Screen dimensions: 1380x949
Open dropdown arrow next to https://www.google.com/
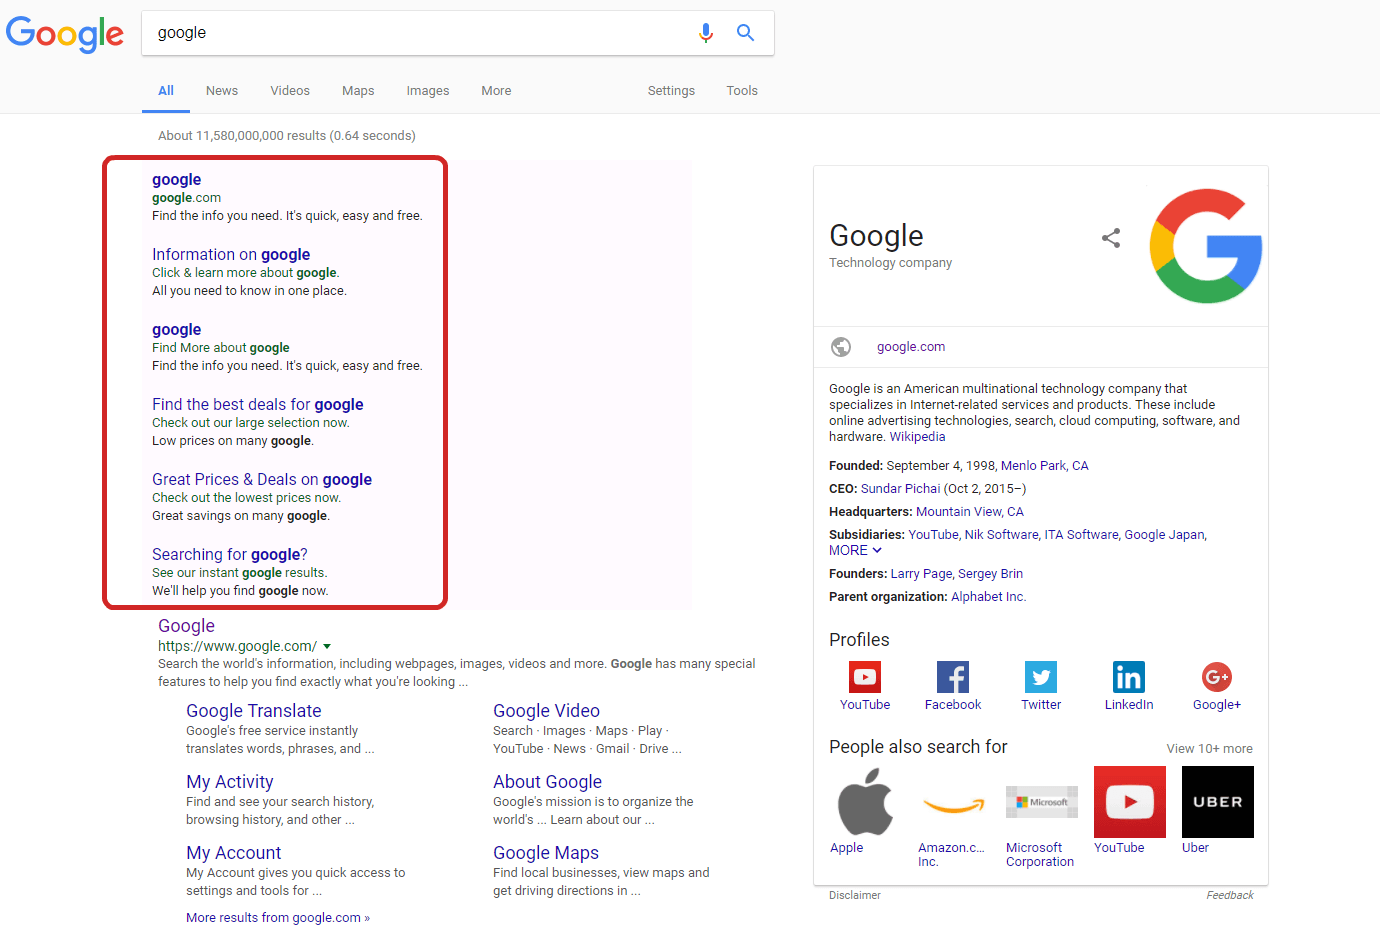click(x=327, y=647)
